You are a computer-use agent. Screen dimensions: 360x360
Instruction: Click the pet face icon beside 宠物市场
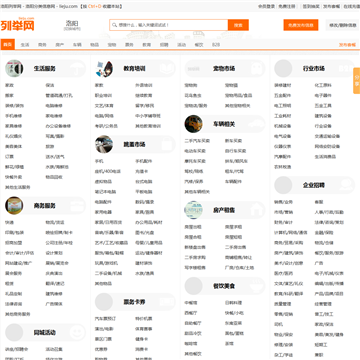pyautogui.click(x=256, y=68)
